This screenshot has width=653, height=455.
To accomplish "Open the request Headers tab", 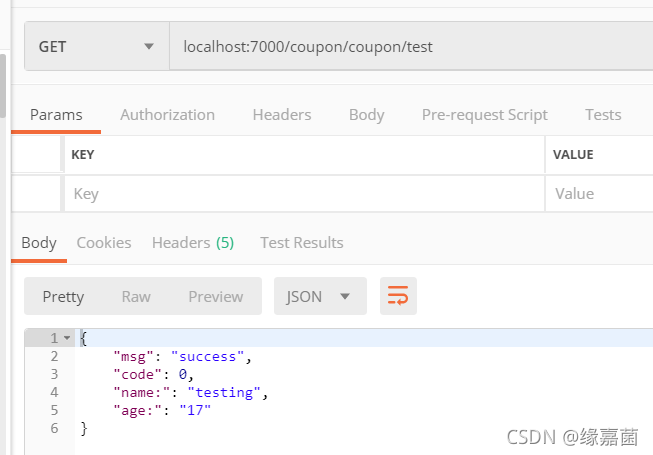I will (282, 114).
